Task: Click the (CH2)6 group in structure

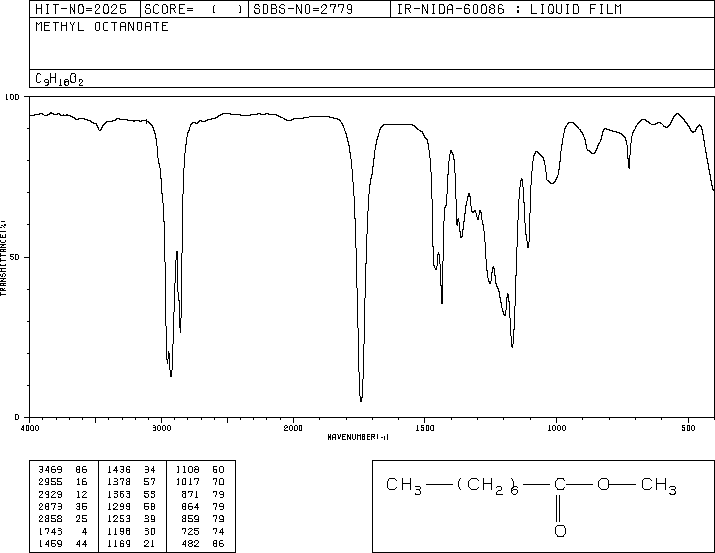Action: pyautogui.click(x=487, y=486)
